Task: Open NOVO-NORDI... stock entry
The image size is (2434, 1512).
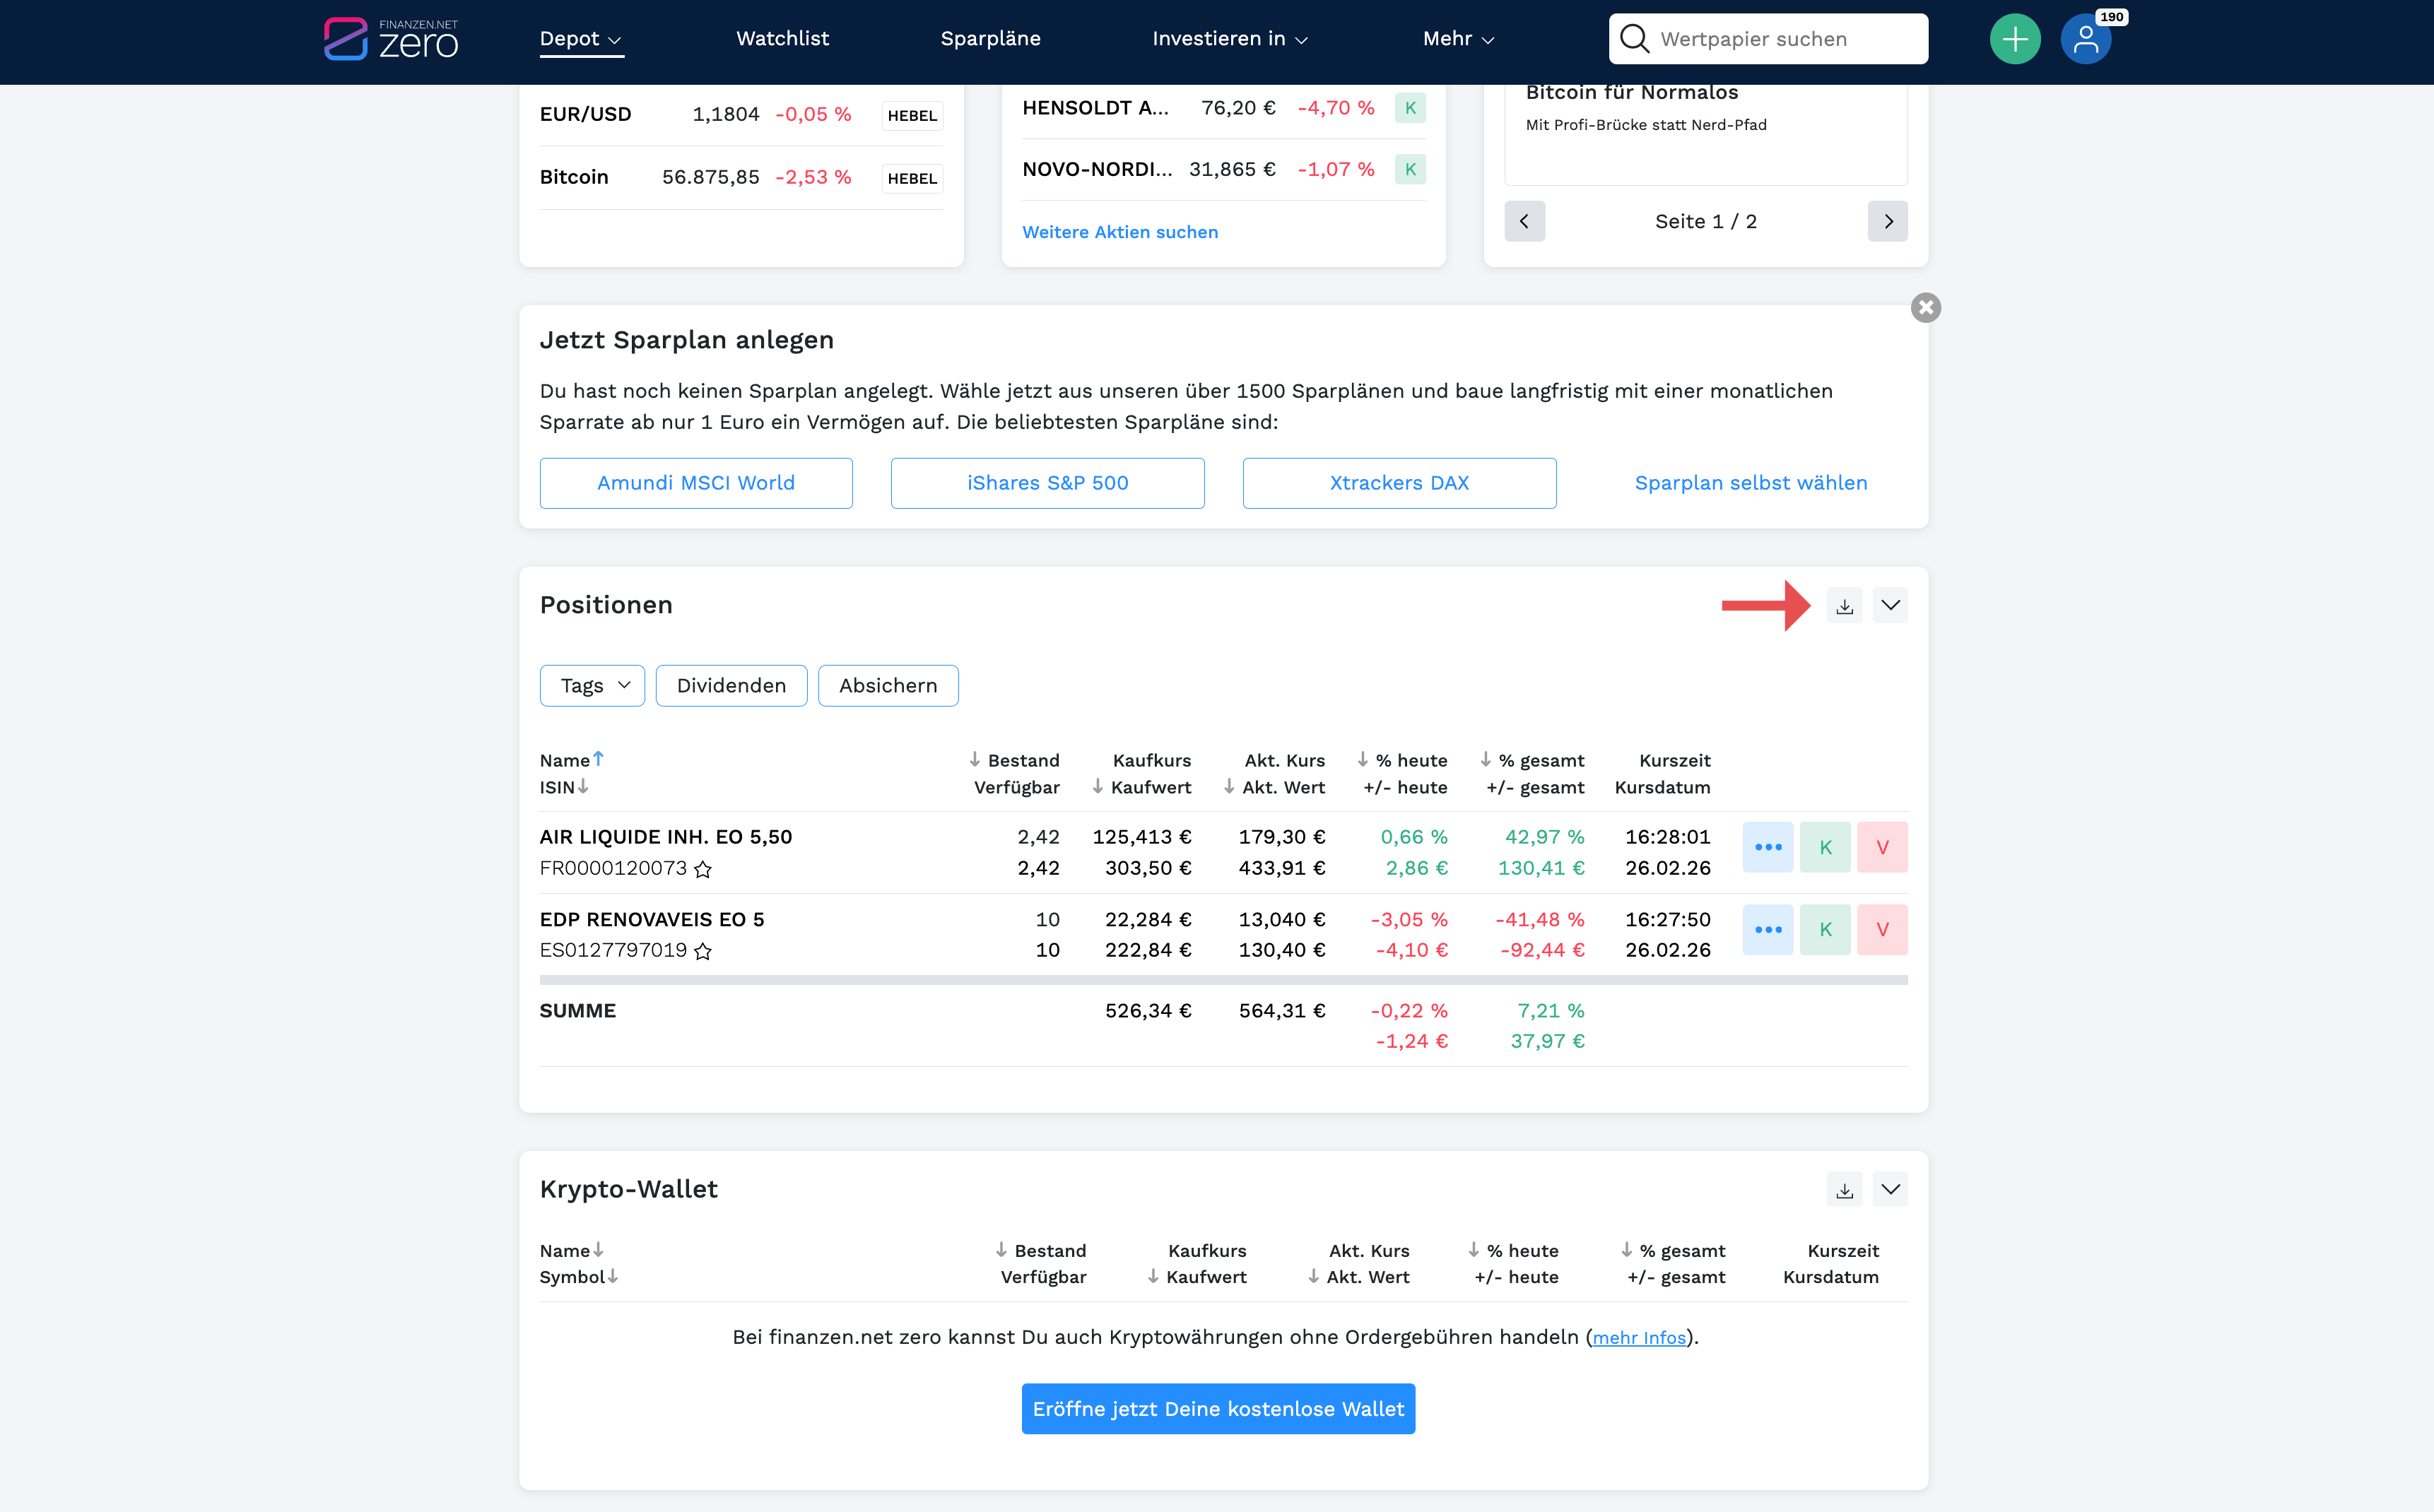Action: pos(1097,169)
